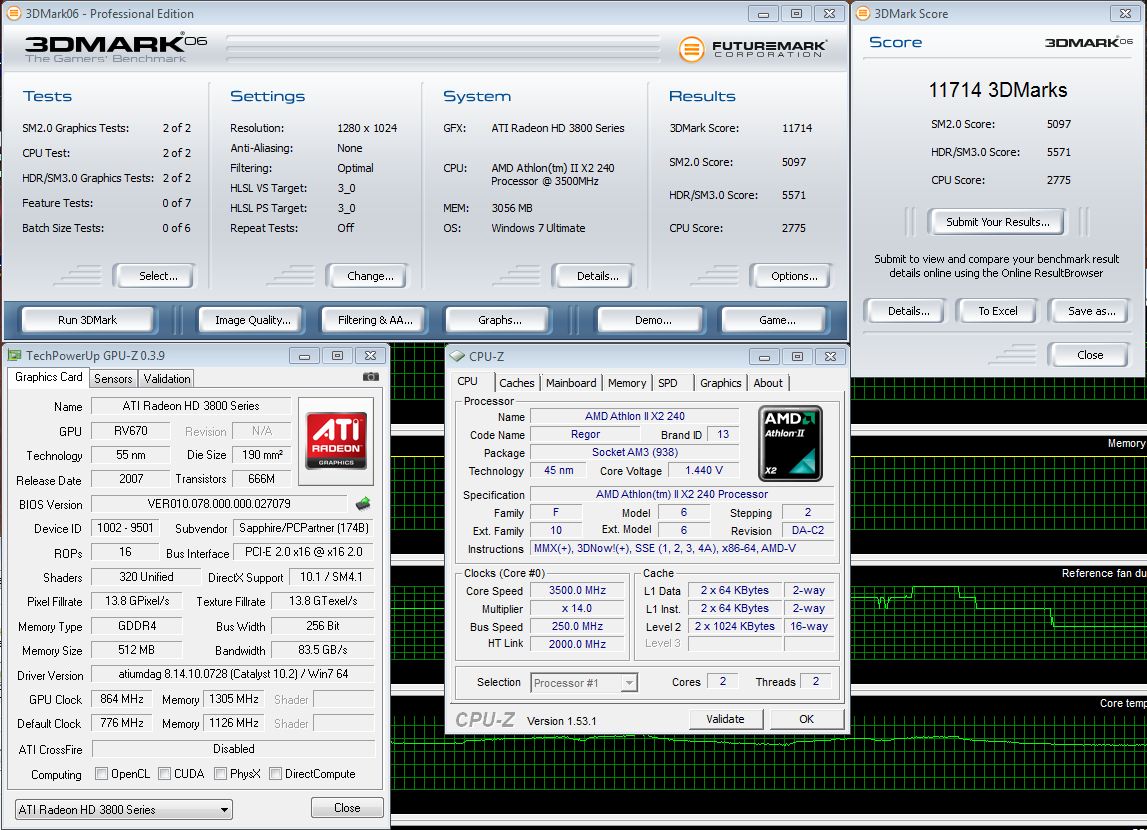The height and width of the screenshot is (830, 1147).
Task: Open the Graphics tab in CPU-Z
Action: tap(721, 383)
